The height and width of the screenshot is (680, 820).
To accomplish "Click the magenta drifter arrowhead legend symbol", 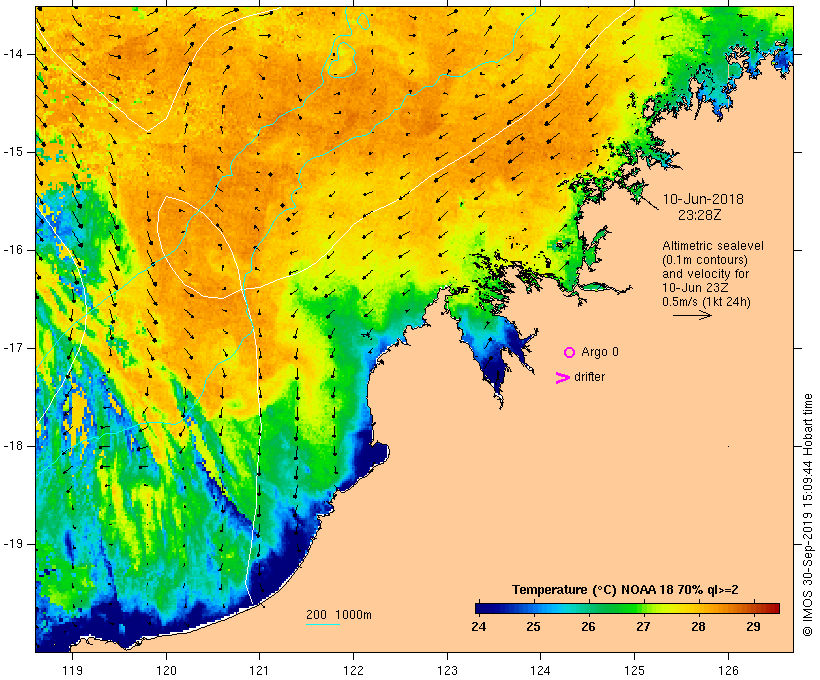I will pos(562,378).
